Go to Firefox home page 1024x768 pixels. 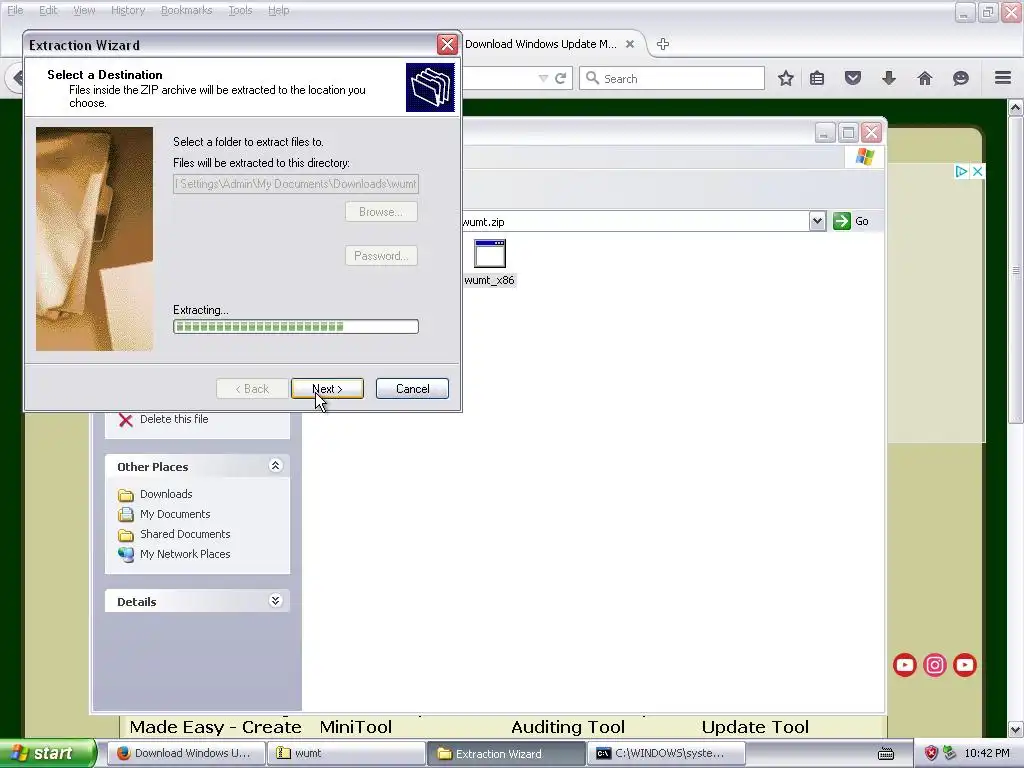click(x=925, y=78)
